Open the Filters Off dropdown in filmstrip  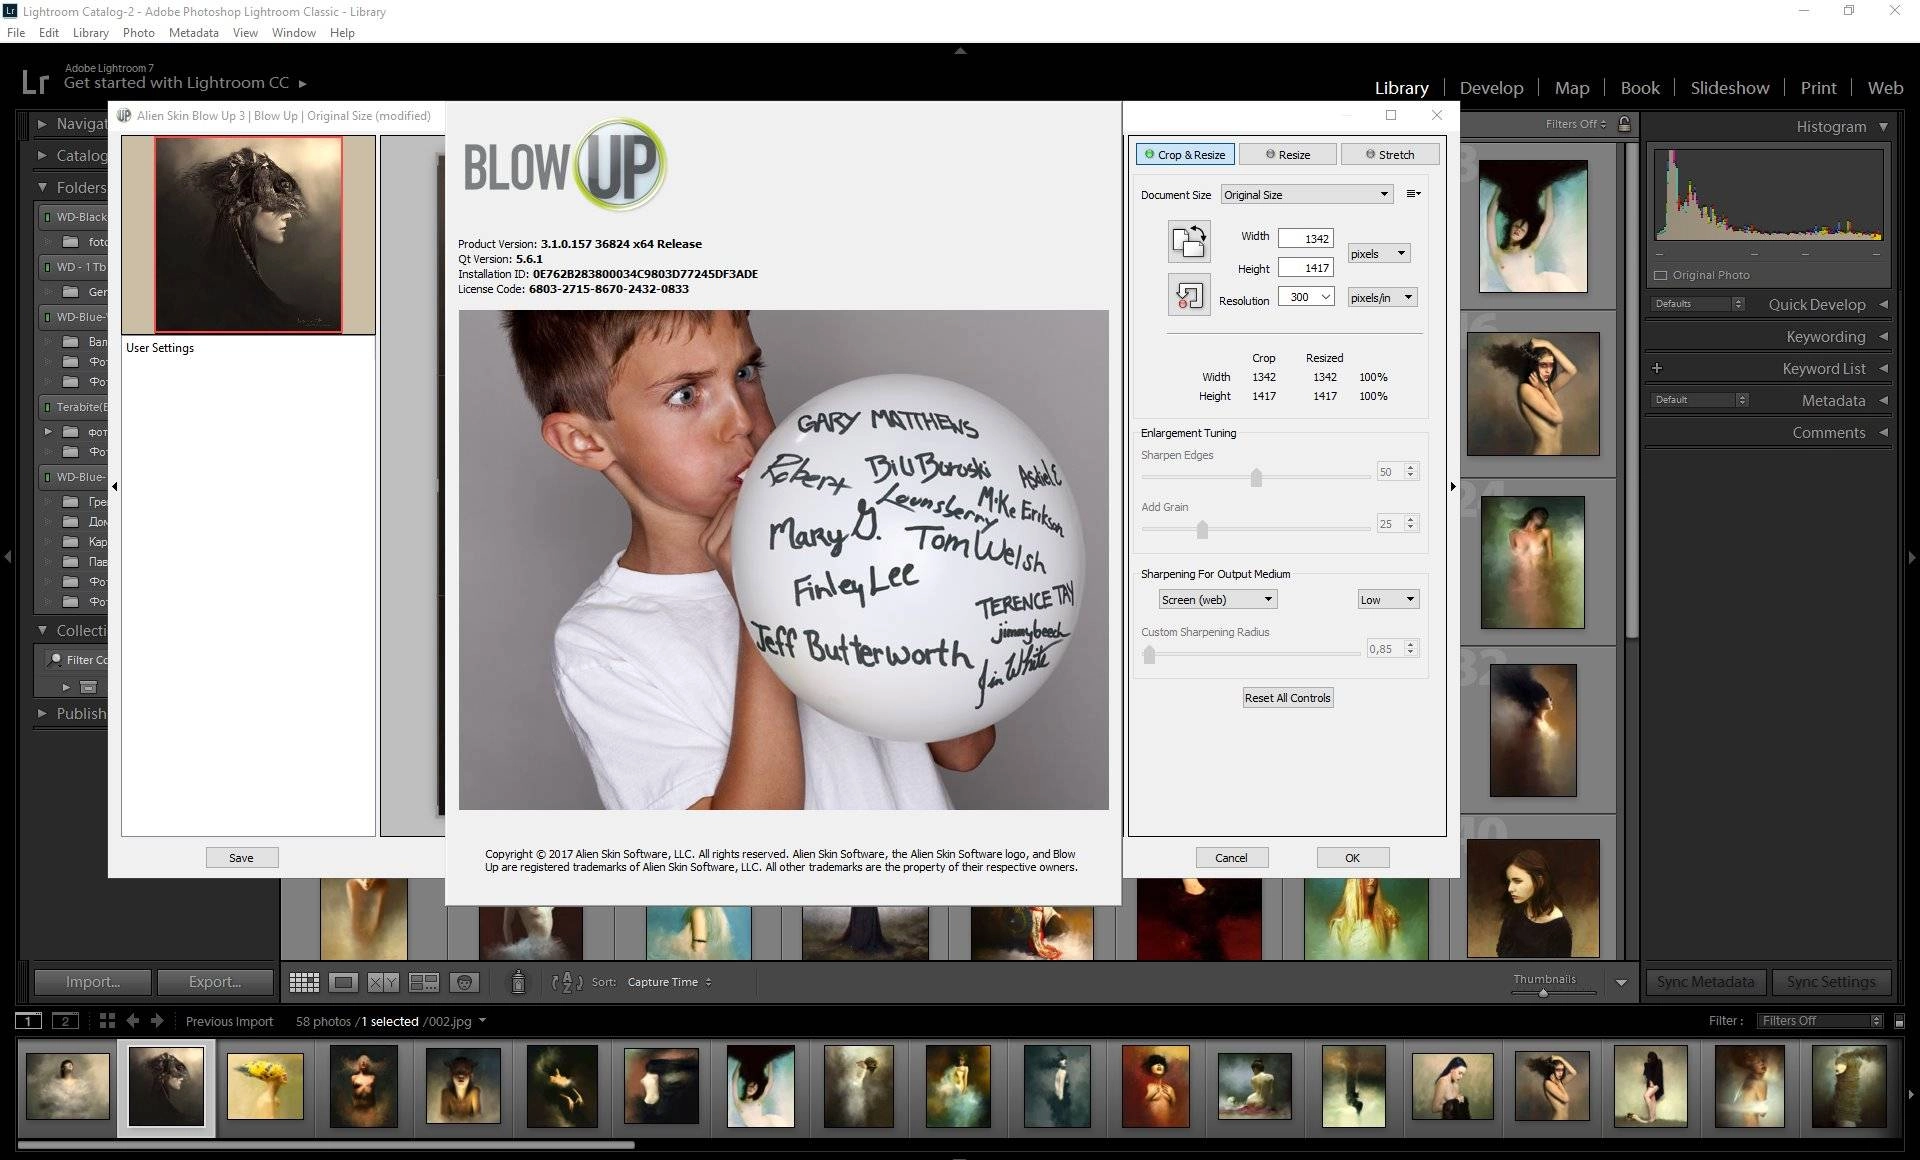(x=1820, y=1021)
